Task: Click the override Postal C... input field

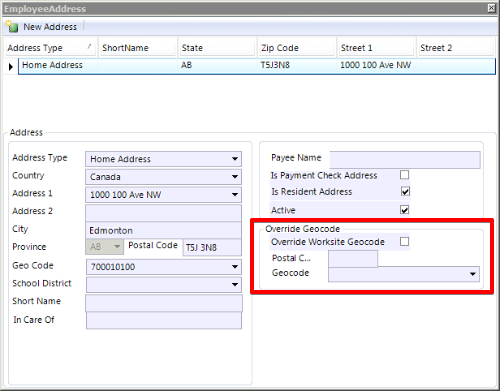Action: click(353, 259)
